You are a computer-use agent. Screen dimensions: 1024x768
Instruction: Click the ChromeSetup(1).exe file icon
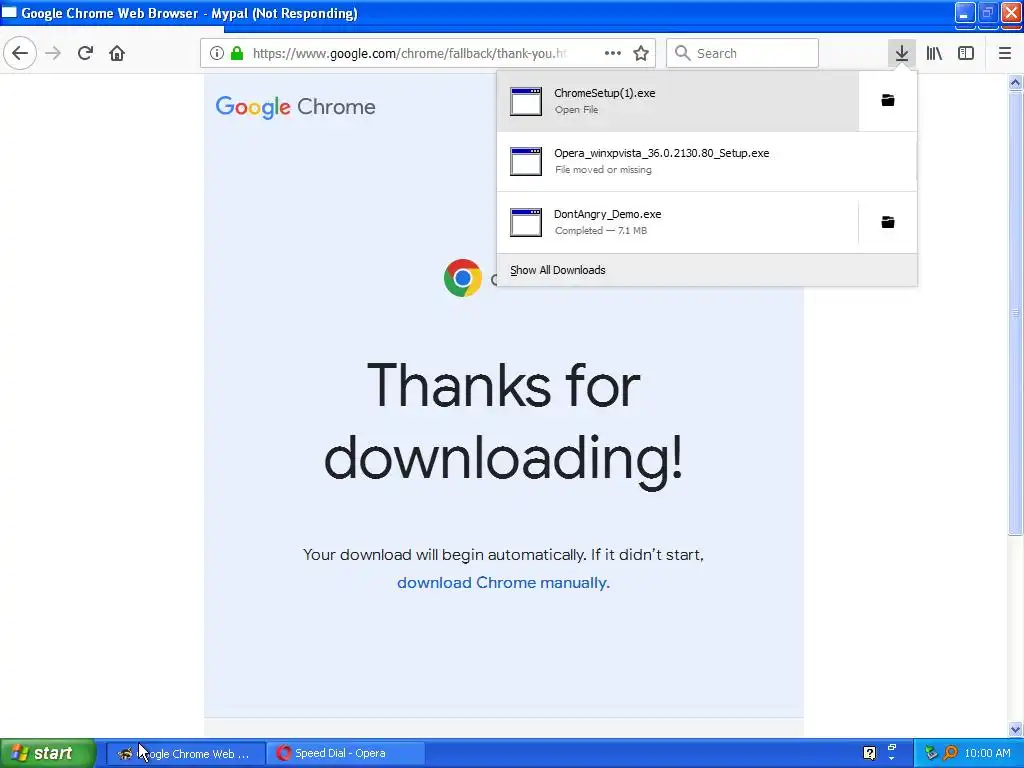coord(526,101)
